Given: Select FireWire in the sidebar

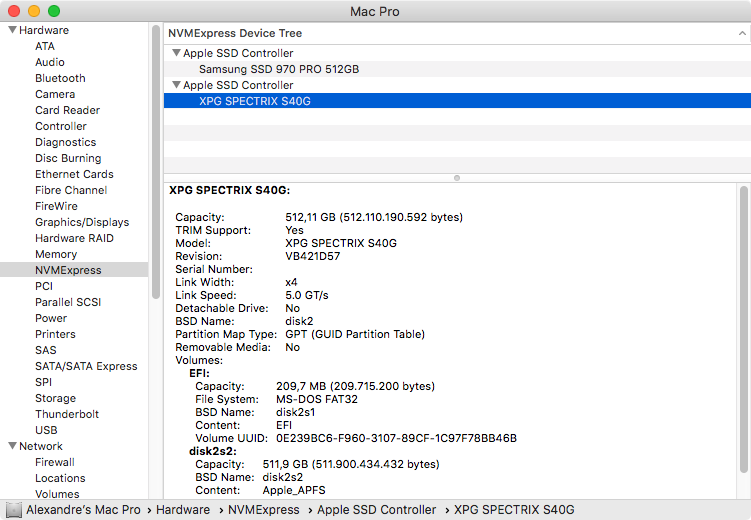Looking at the screenshot, I should click(56, 206).
